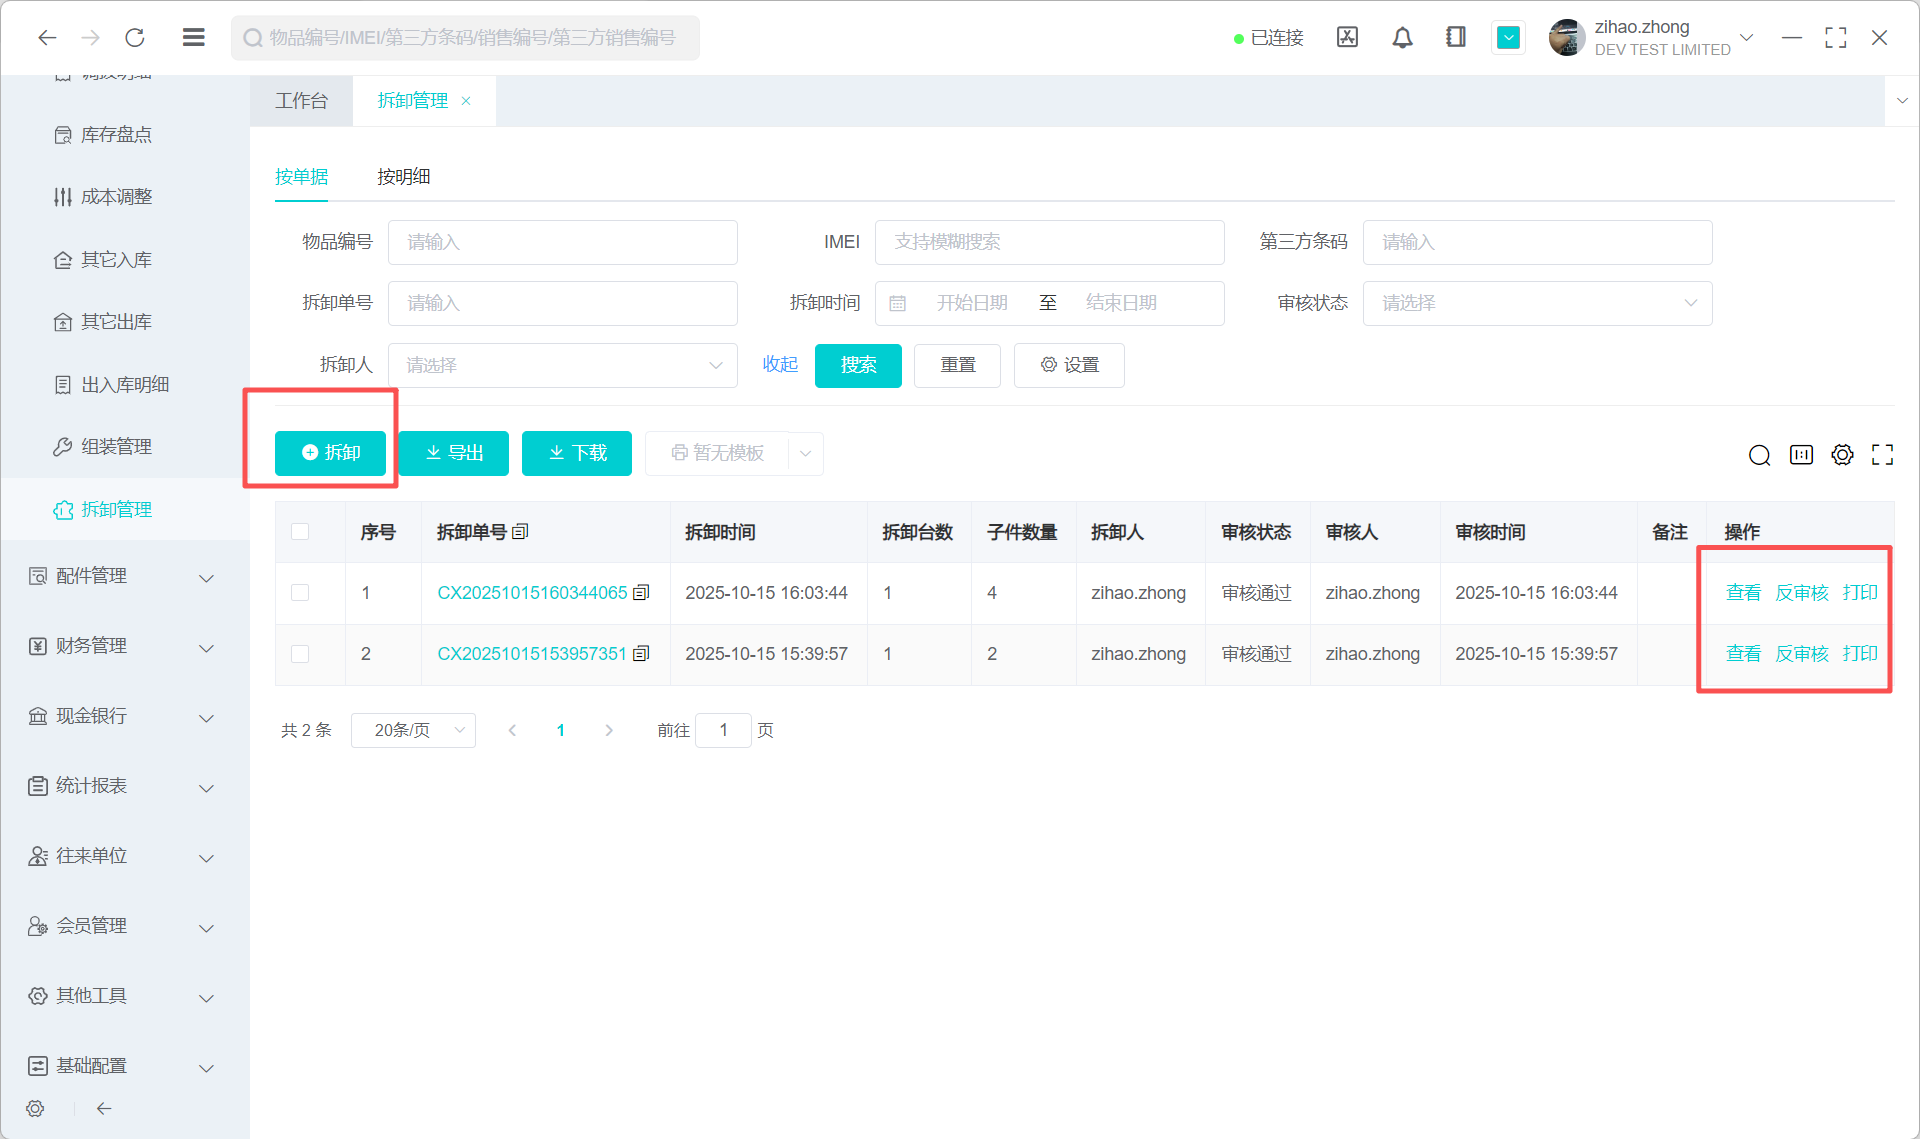
Task: Click the table search magnifier icon
Action: point(1759,455)
